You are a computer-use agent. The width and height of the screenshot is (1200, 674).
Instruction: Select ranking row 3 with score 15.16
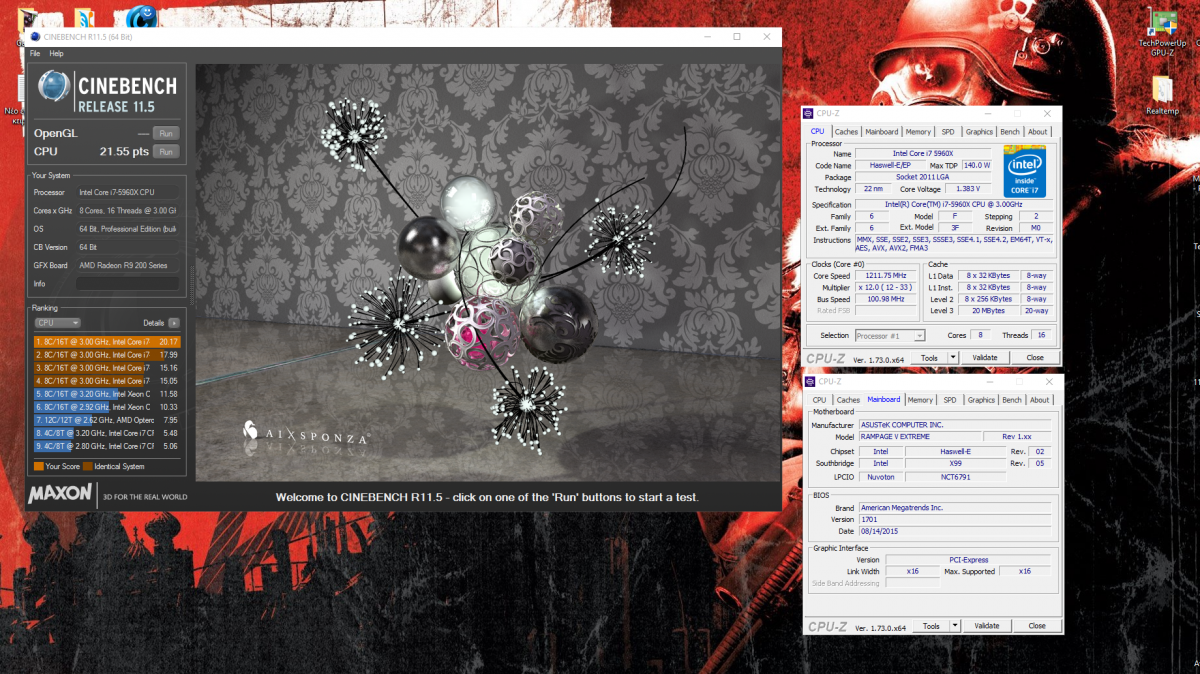(x=106, y=367)
